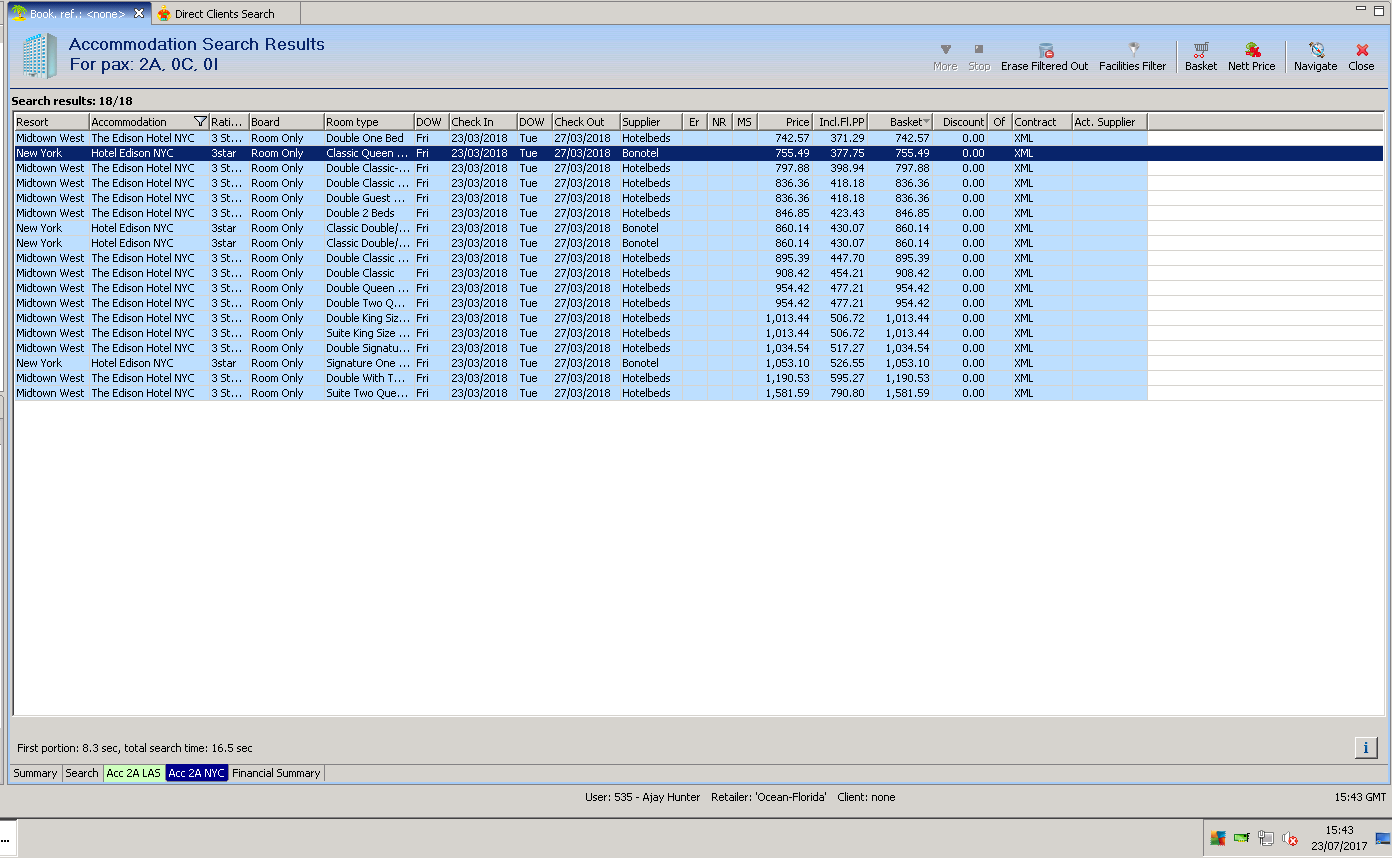Open the Financial Summary tab
Viewport: 1392px width, 858px height.
pyautogui.click(x=276, y=773)
